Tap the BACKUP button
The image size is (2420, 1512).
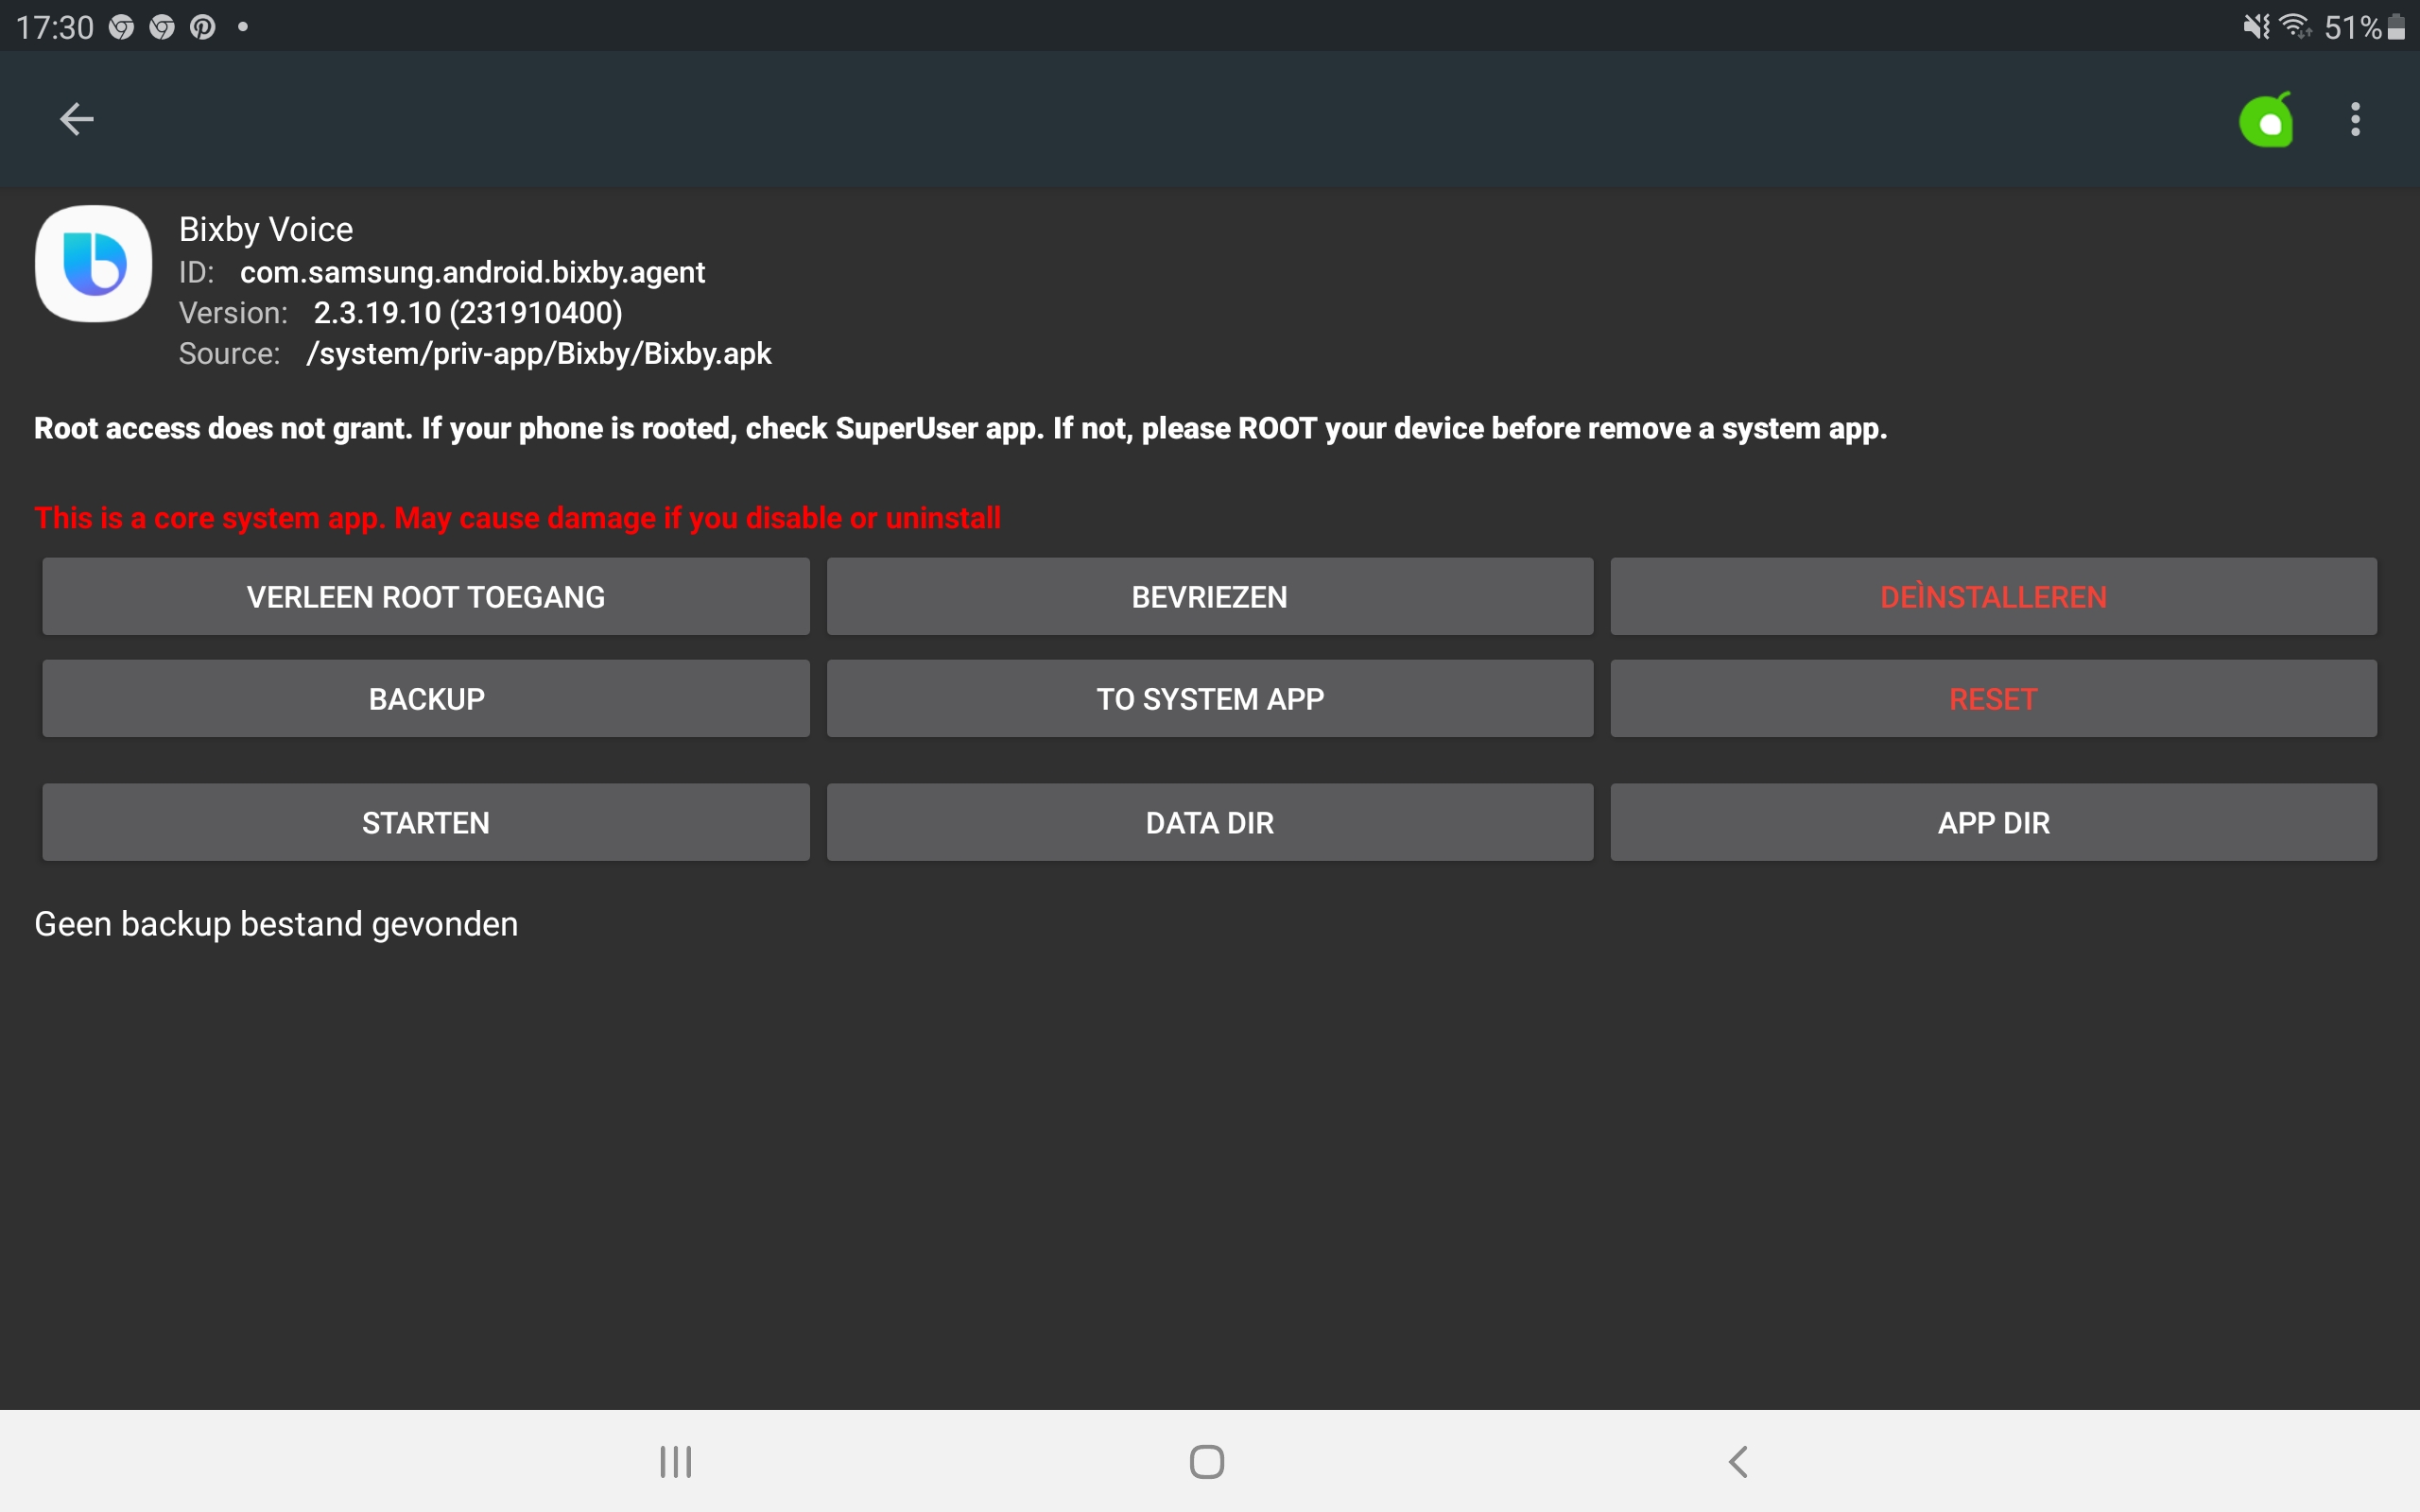tap(426, 699)
